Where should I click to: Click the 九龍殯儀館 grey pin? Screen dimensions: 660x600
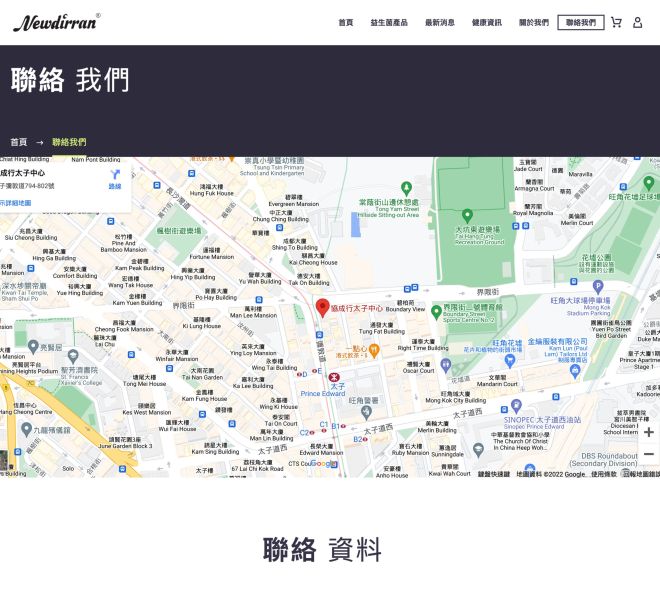pos(26,430)
